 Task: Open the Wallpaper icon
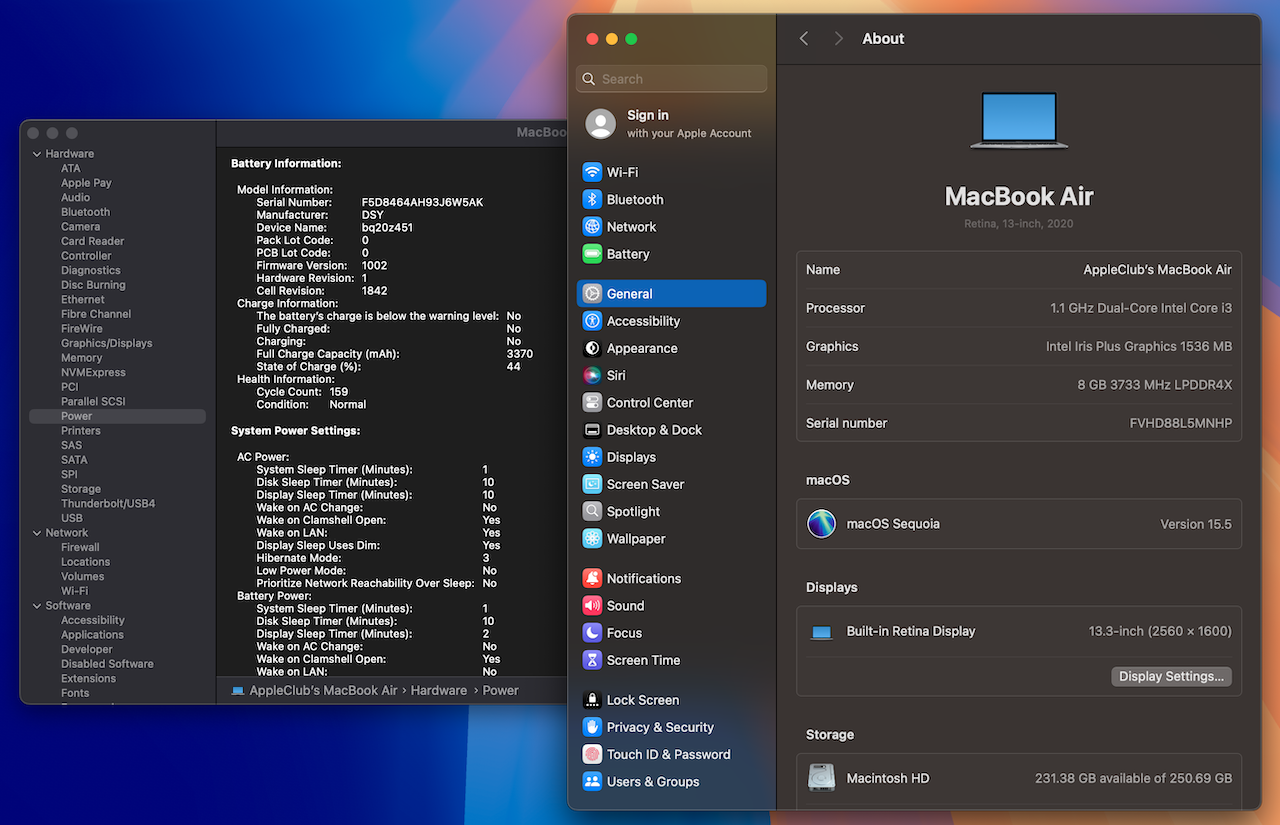592,538
